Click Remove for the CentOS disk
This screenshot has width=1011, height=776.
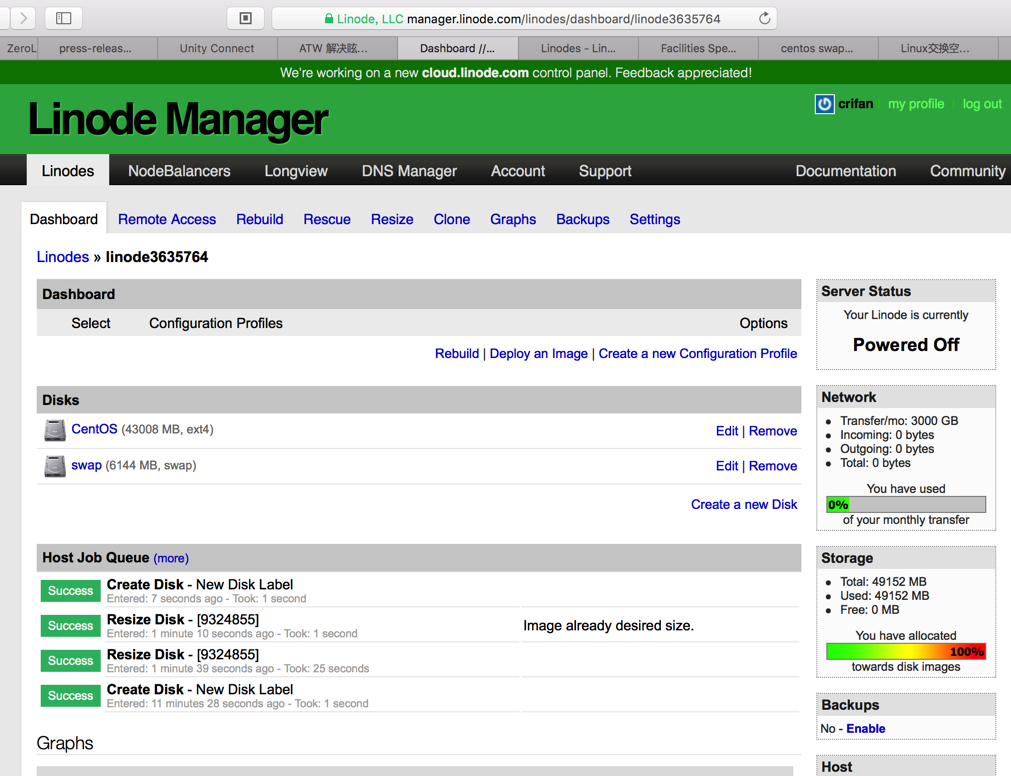(772, 431)
